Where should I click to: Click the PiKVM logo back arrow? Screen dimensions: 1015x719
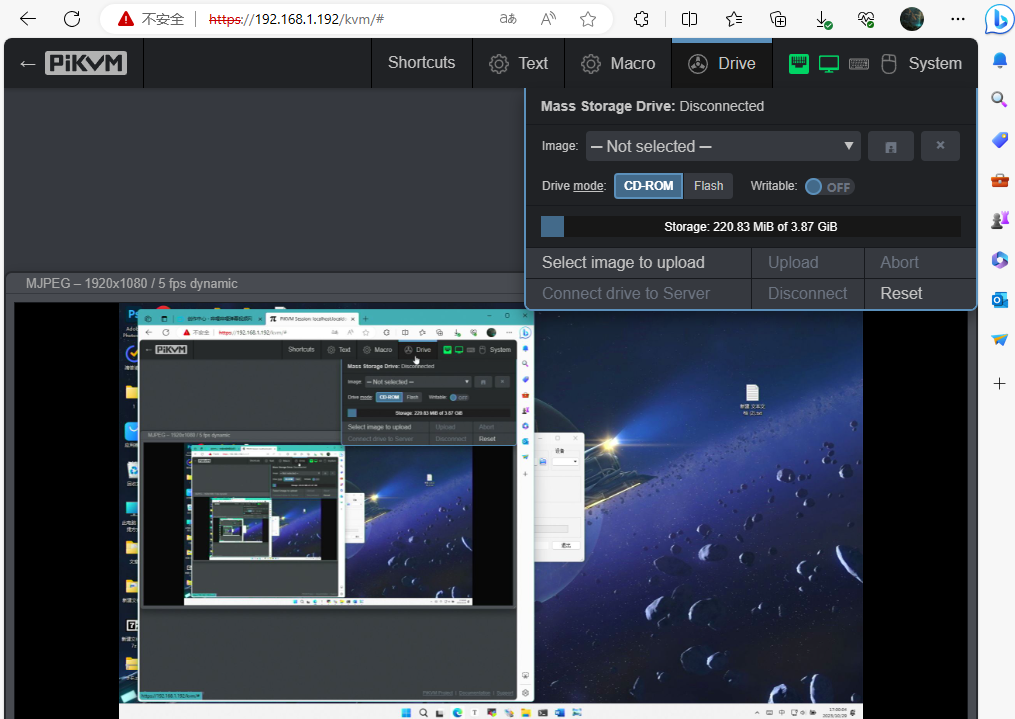[x=28, y=63]
